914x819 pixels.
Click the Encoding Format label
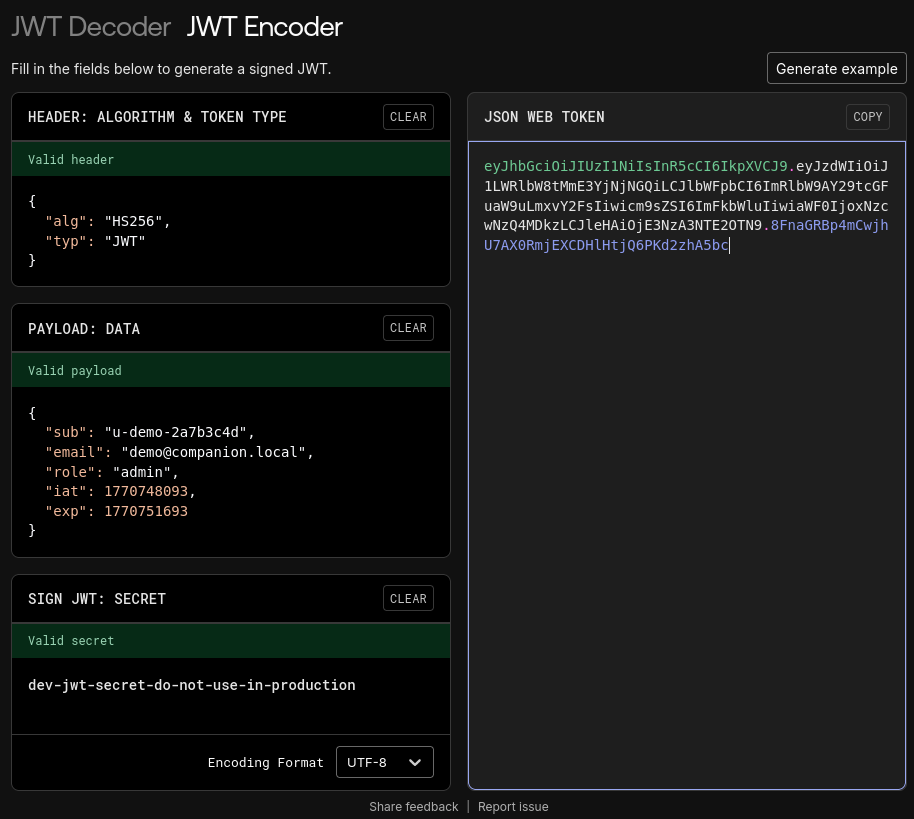pos(265,762)
